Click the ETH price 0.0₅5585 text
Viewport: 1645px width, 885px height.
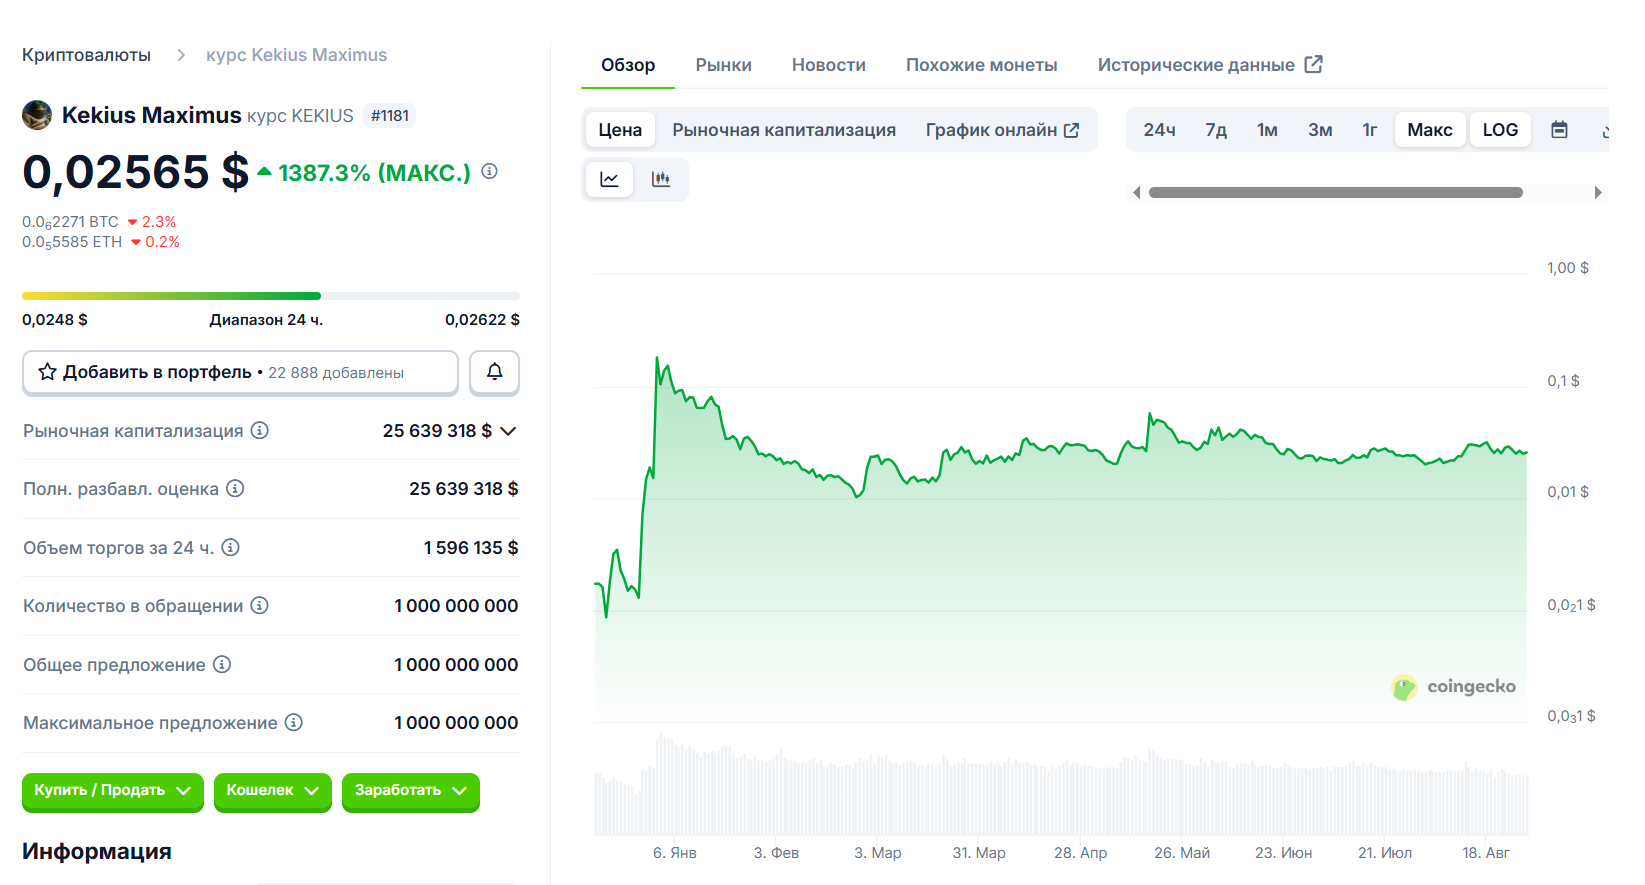pos(72,242)
